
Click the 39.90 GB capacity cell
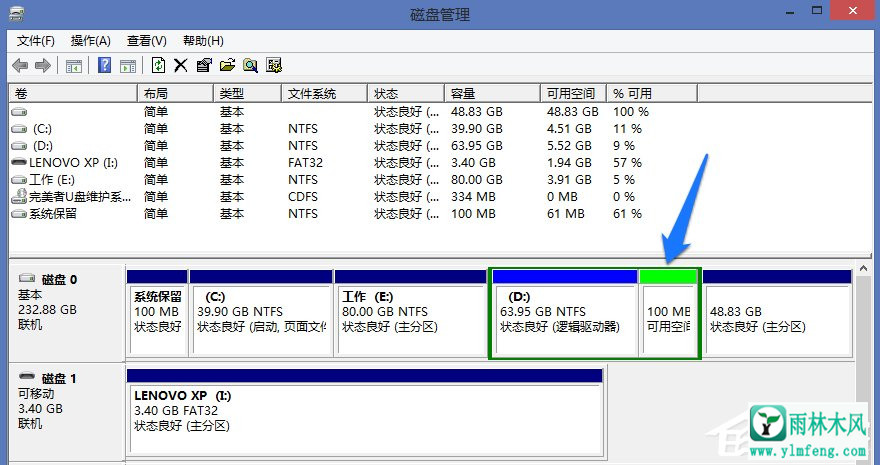tap(476, 129)
